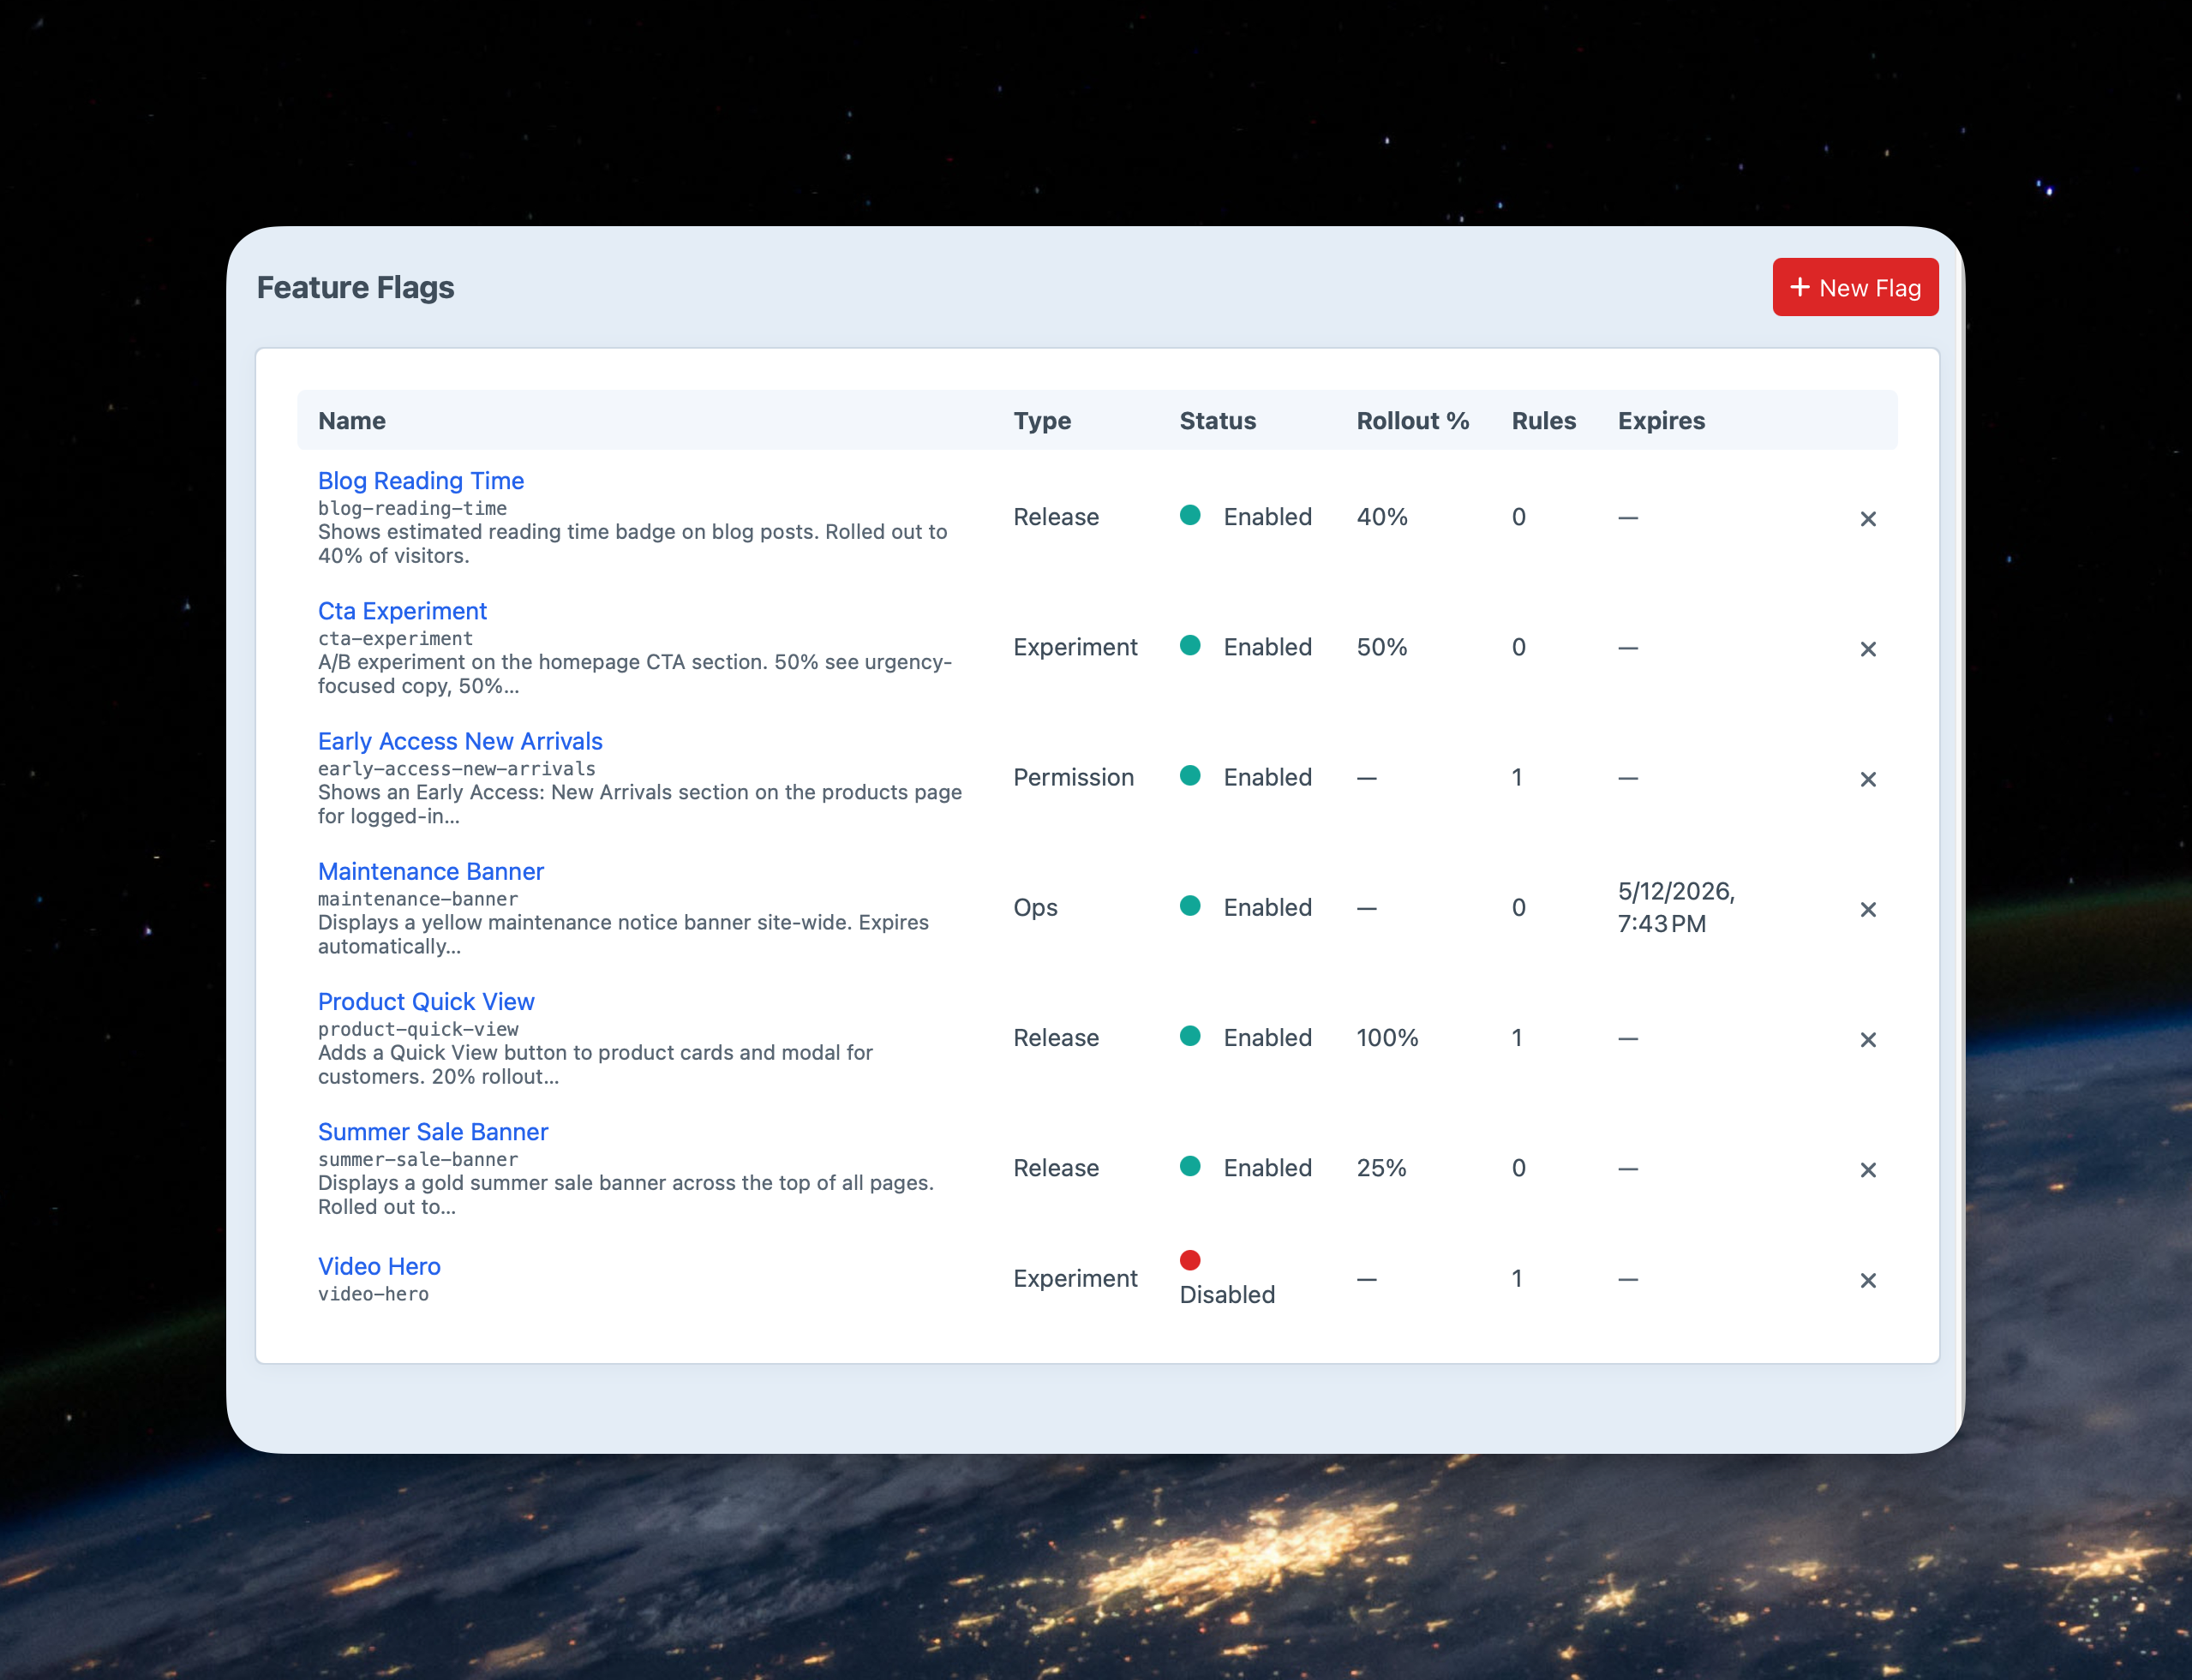This screenshot has width=2192, height=1680.
Task: Click the Expires column header
Action: 1661,421
